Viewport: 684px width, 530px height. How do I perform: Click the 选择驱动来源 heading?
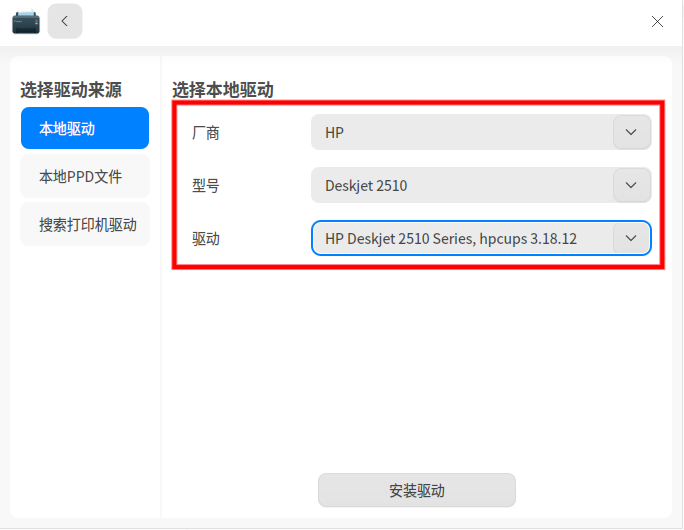pyautogui.click(x=71, y=90)
